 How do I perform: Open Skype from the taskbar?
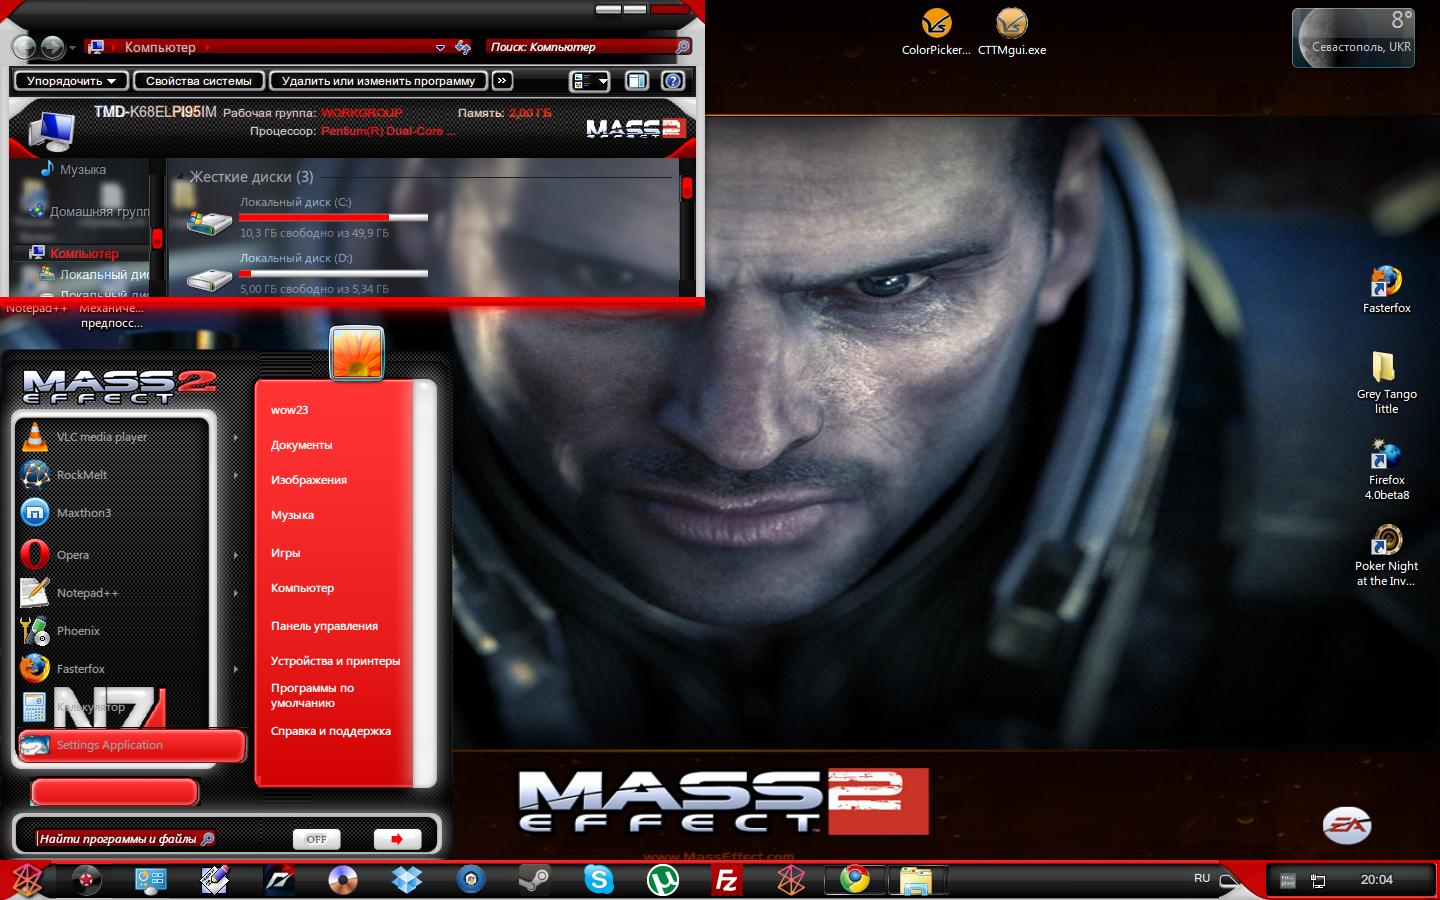click(x=599, y=880)
